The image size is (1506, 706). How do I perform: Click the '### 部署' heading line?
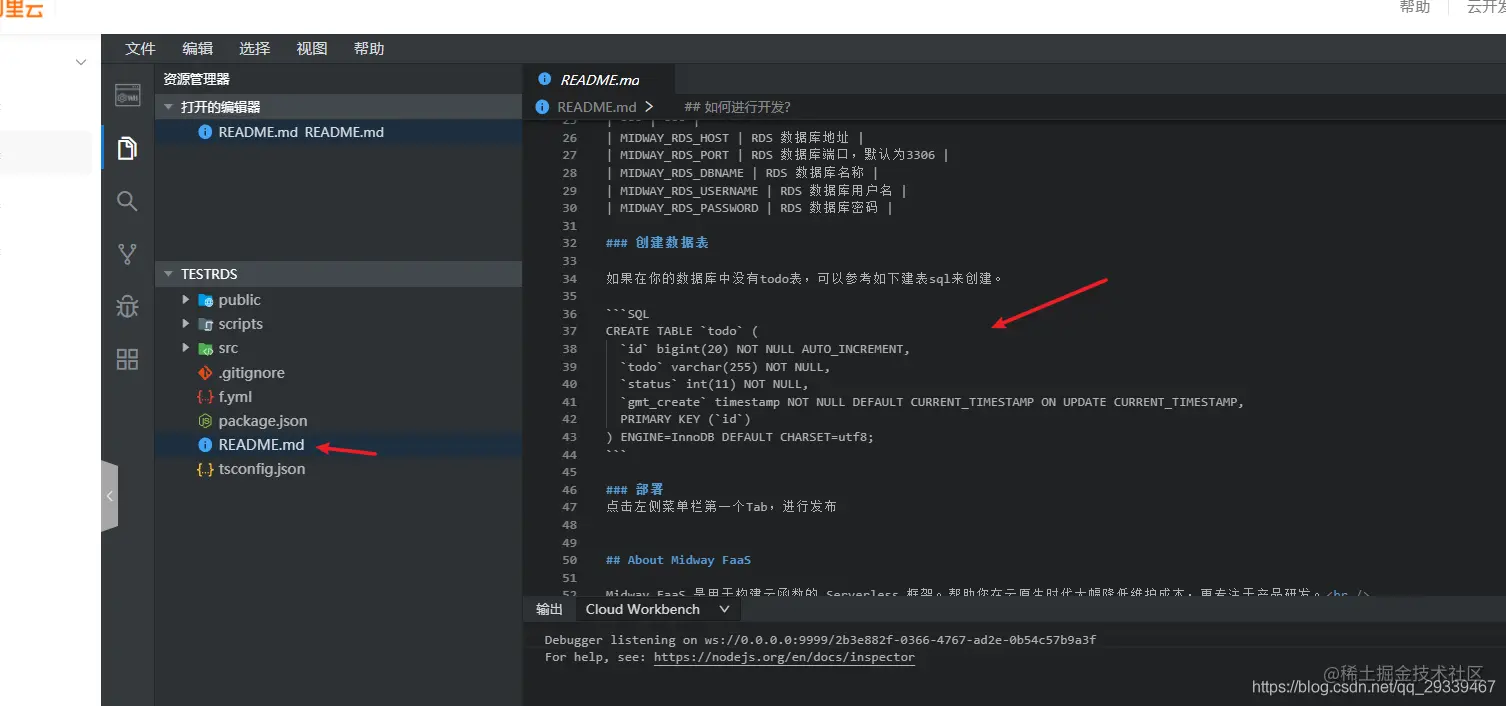click(x=634, y=489)
